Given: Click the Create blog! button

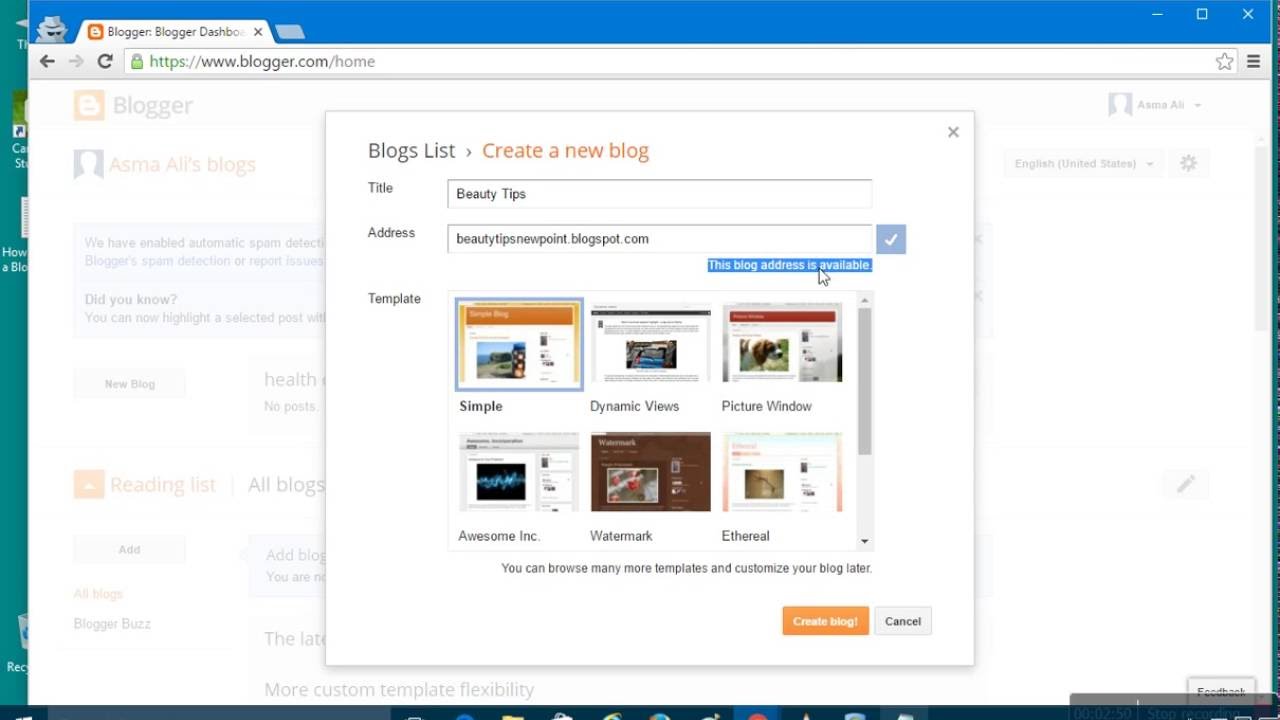Looking at the screenshot, I should pyautogui.click(x=825, y=621).
